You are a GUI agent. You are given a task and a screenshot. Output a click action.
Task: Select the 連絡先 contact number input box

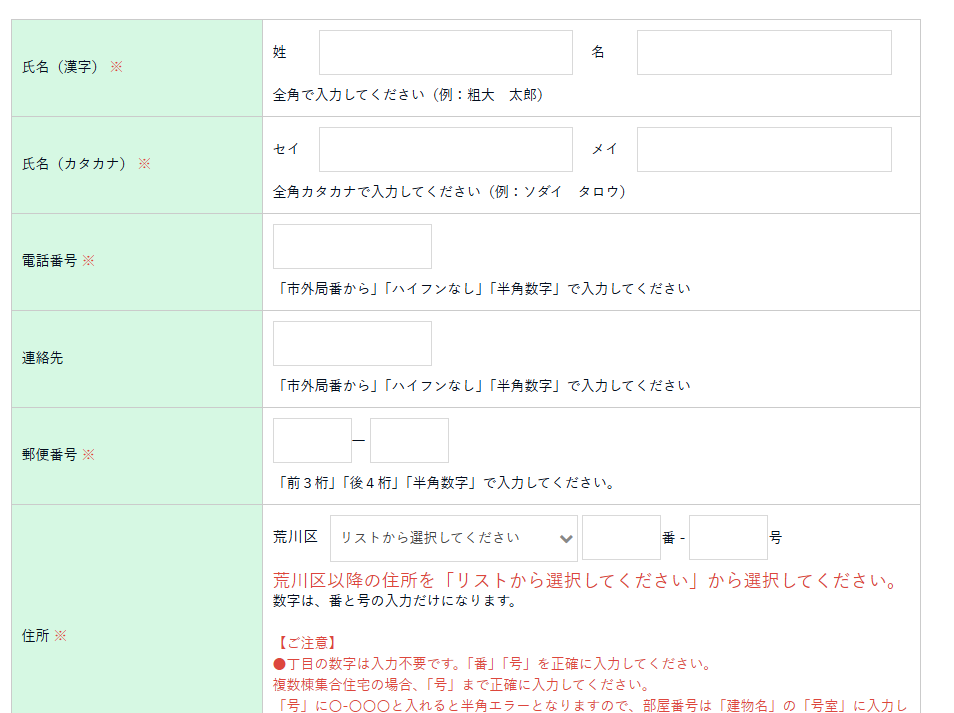[352, 344]
